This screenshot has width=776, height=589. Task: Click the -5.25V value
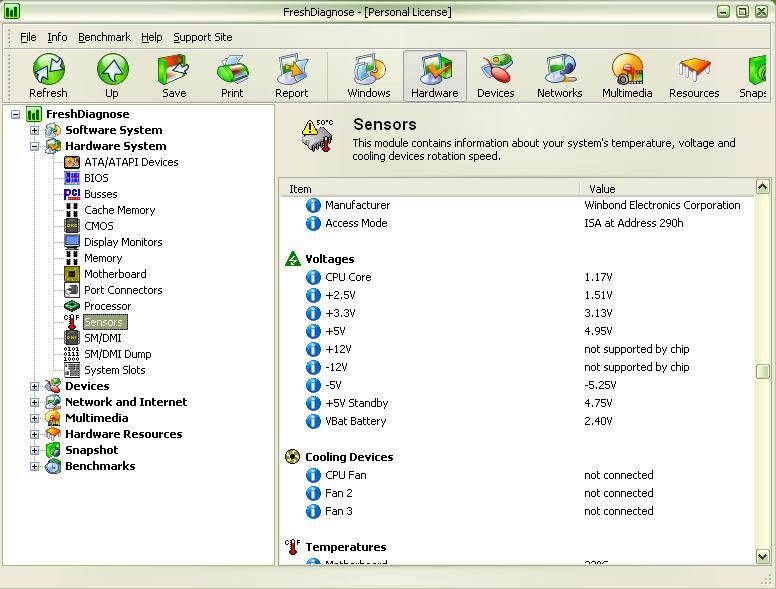coord(600,385)
